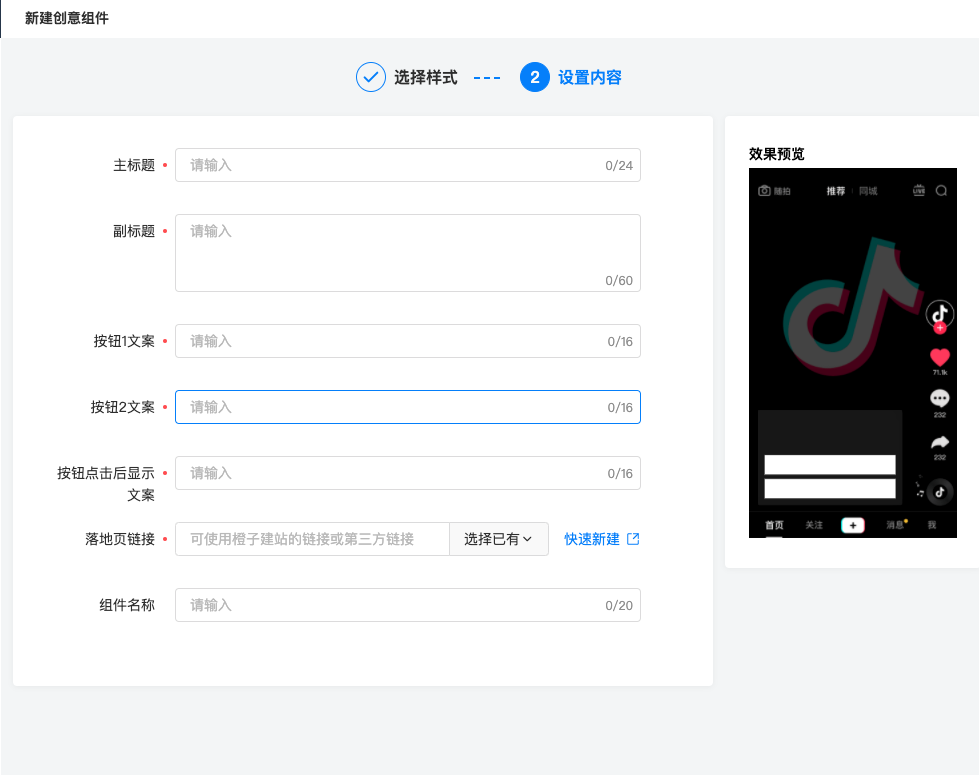This screenshot has width=979, height=775.
Task: Tap the plus create button in preview
Action: coord(853,525)
